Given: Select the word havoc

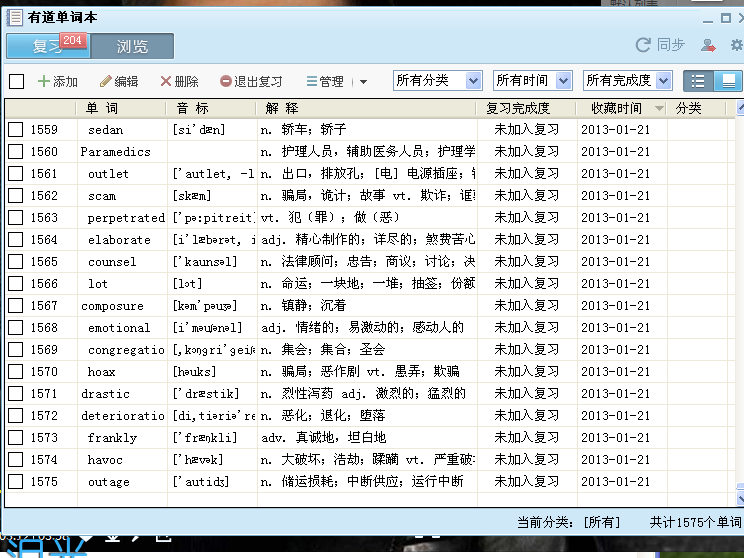Looking at the screenshot, I should [x=105, y=460].
